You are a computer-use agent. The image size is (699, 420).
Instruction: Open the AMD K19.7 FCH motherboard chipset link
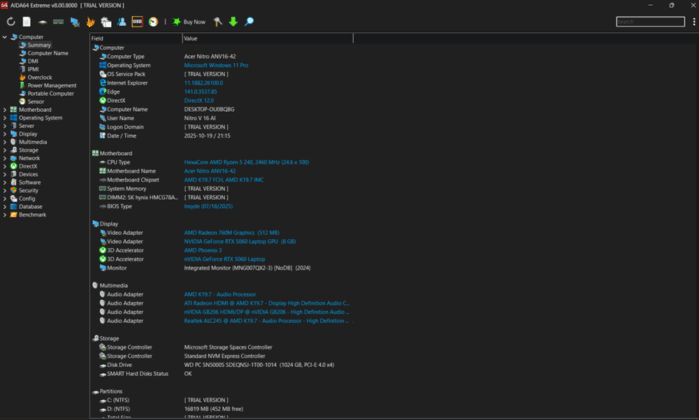tap(224, 180)
